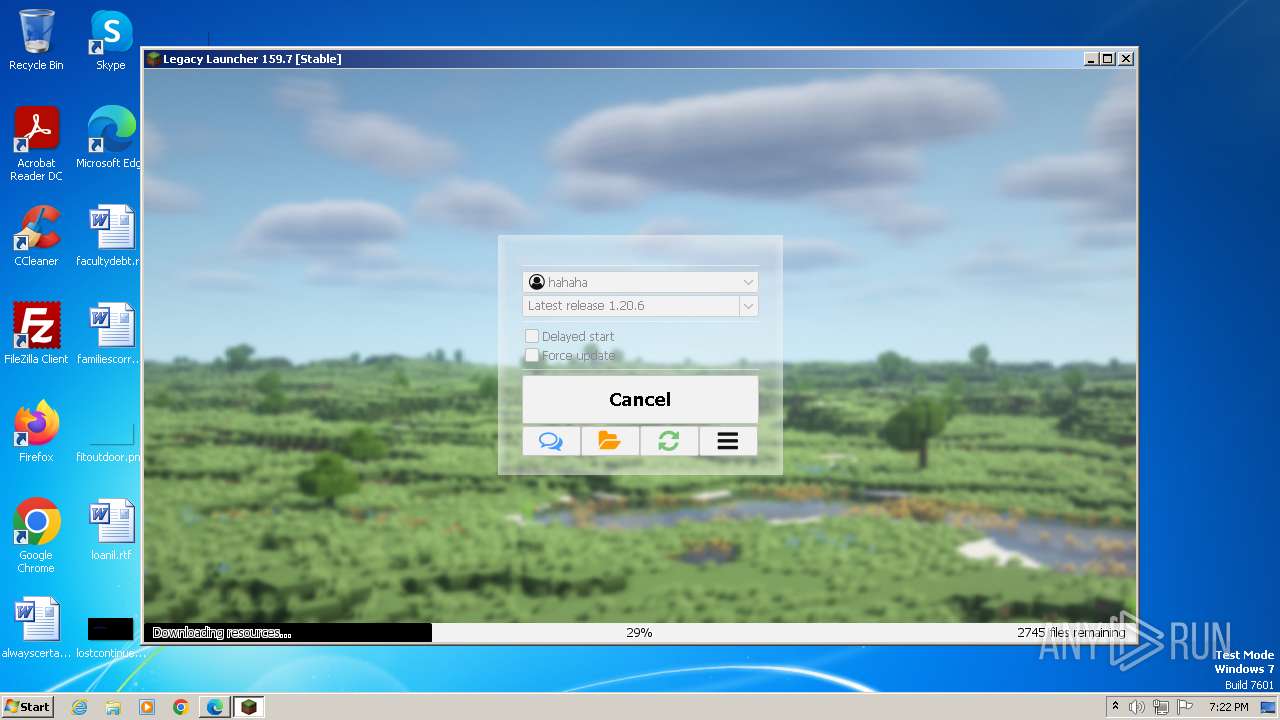Click the user avatar icon beside hahaha
The height and width of the screenshot is (720, 1280).
coord(537,282)
